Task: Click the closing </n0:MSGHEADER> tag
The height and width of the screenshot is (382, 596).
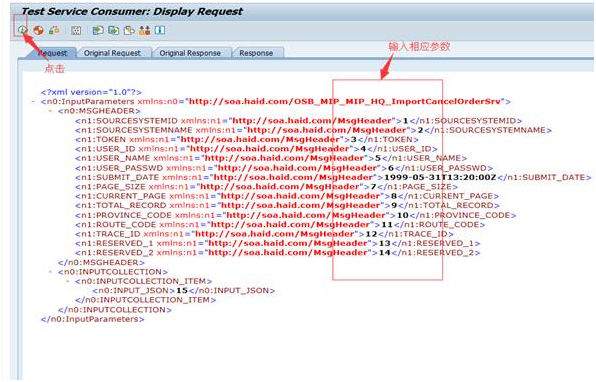Action: (101, 262)
